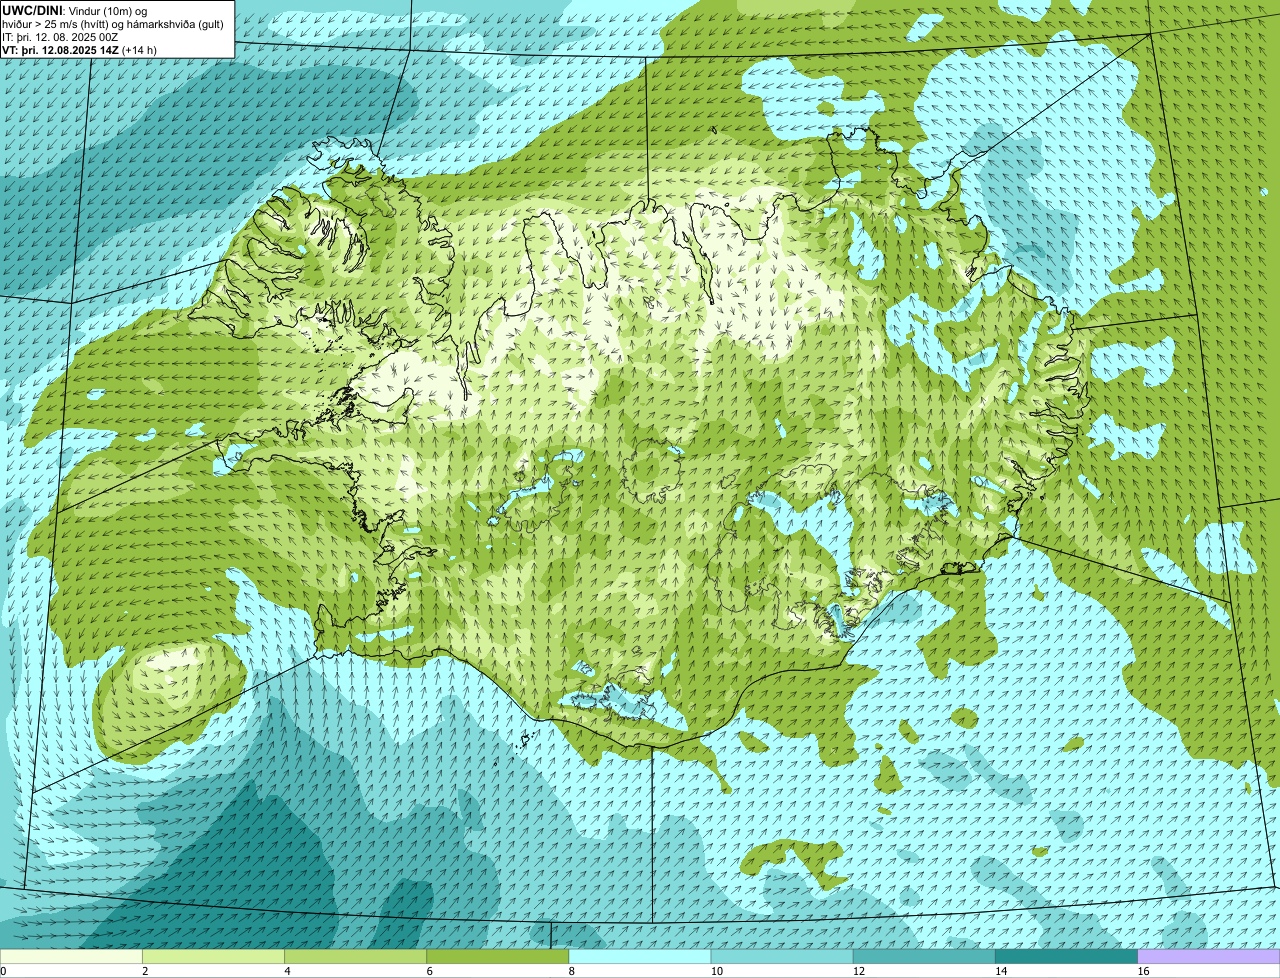The width and height of the screenshot is (1280, 978).
Task: Click the "16" scale label
Action: pyautogui.click(x=1143, y=971)
